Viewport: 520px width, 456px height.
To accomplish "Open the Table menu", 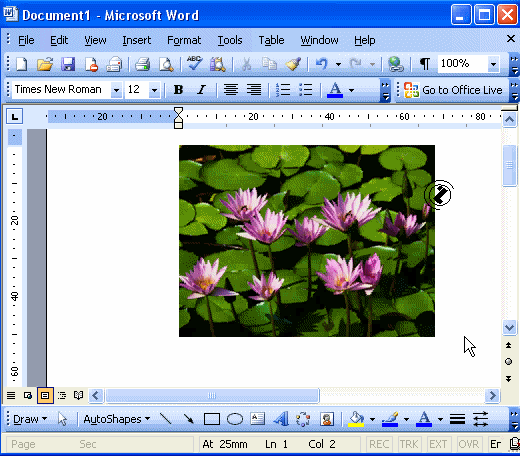I will click(x=271, y=40).
